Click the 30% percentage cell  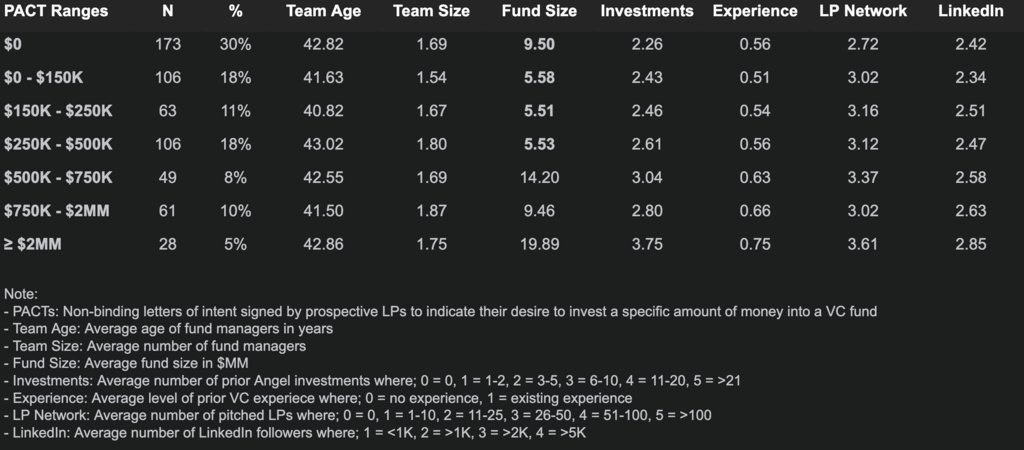point(236,44)
